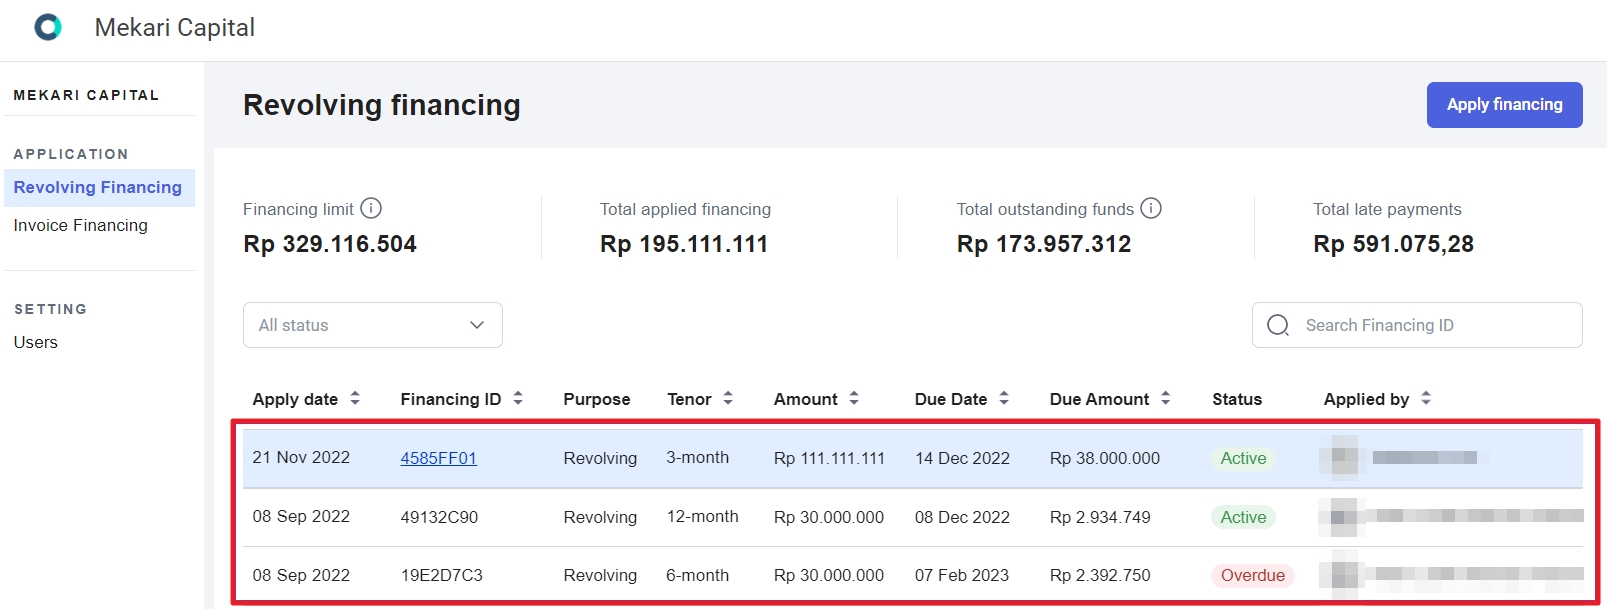Screen dimensions: 1607x609
Task: Open the All status dropdown
Action: click(373, 325)
